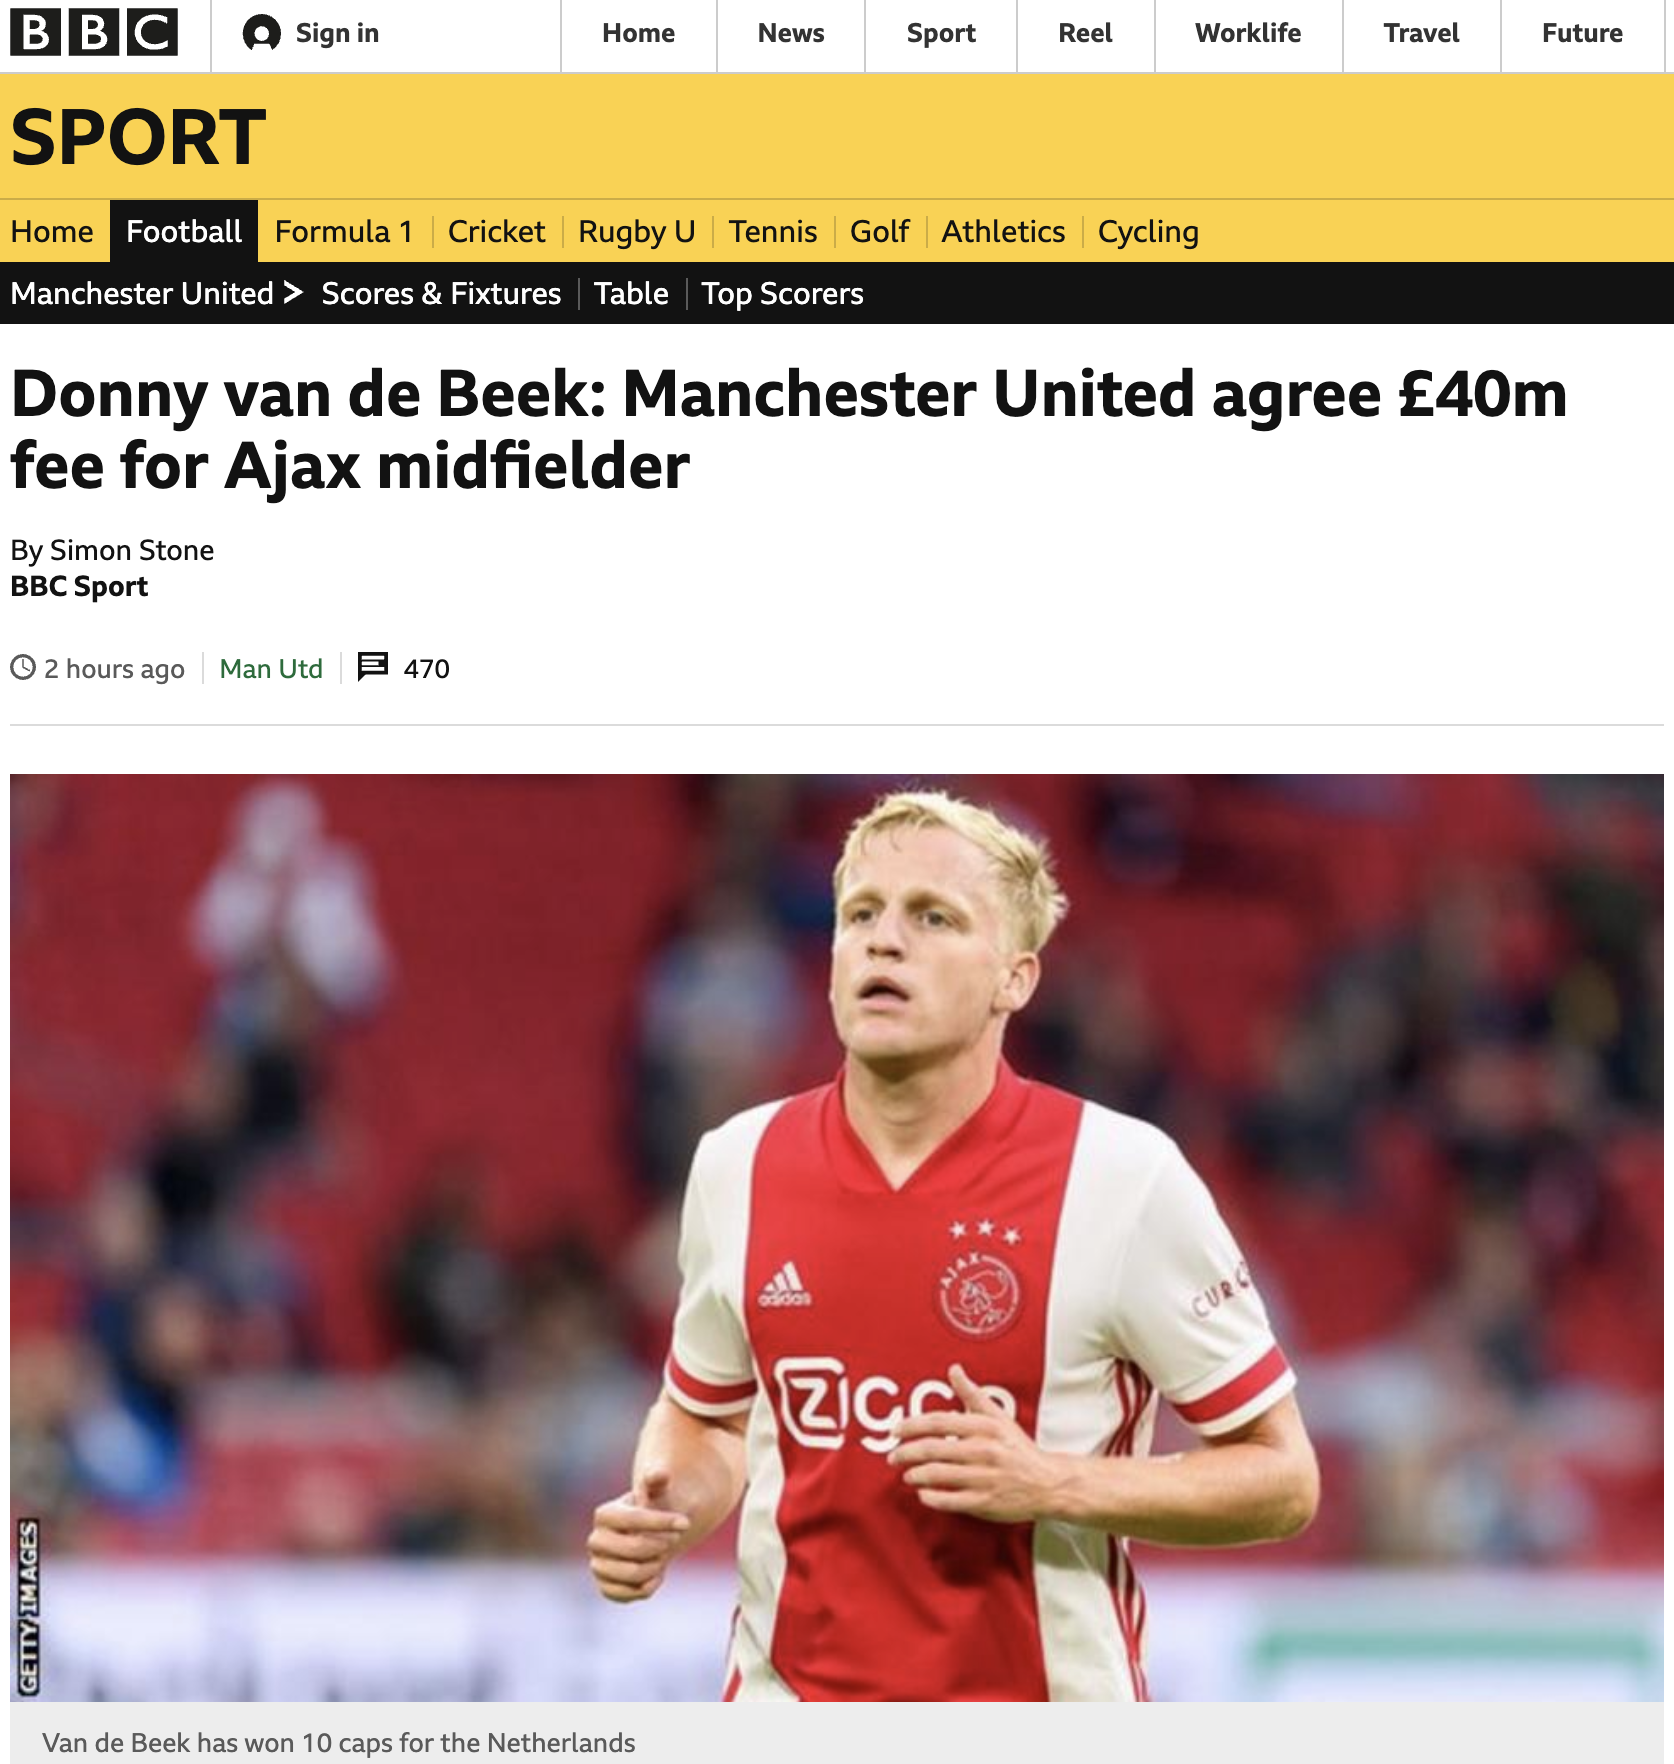Open the News menu item
Image resolution: width=1674 pixels, height=1764 pixels.
(x=791, y=33)
